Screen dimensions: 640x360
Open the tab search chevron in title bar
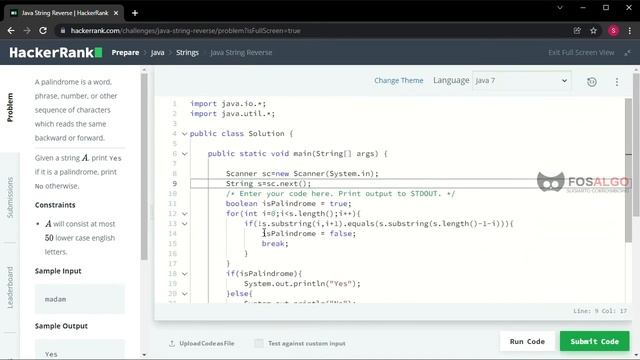pos(560,8)
